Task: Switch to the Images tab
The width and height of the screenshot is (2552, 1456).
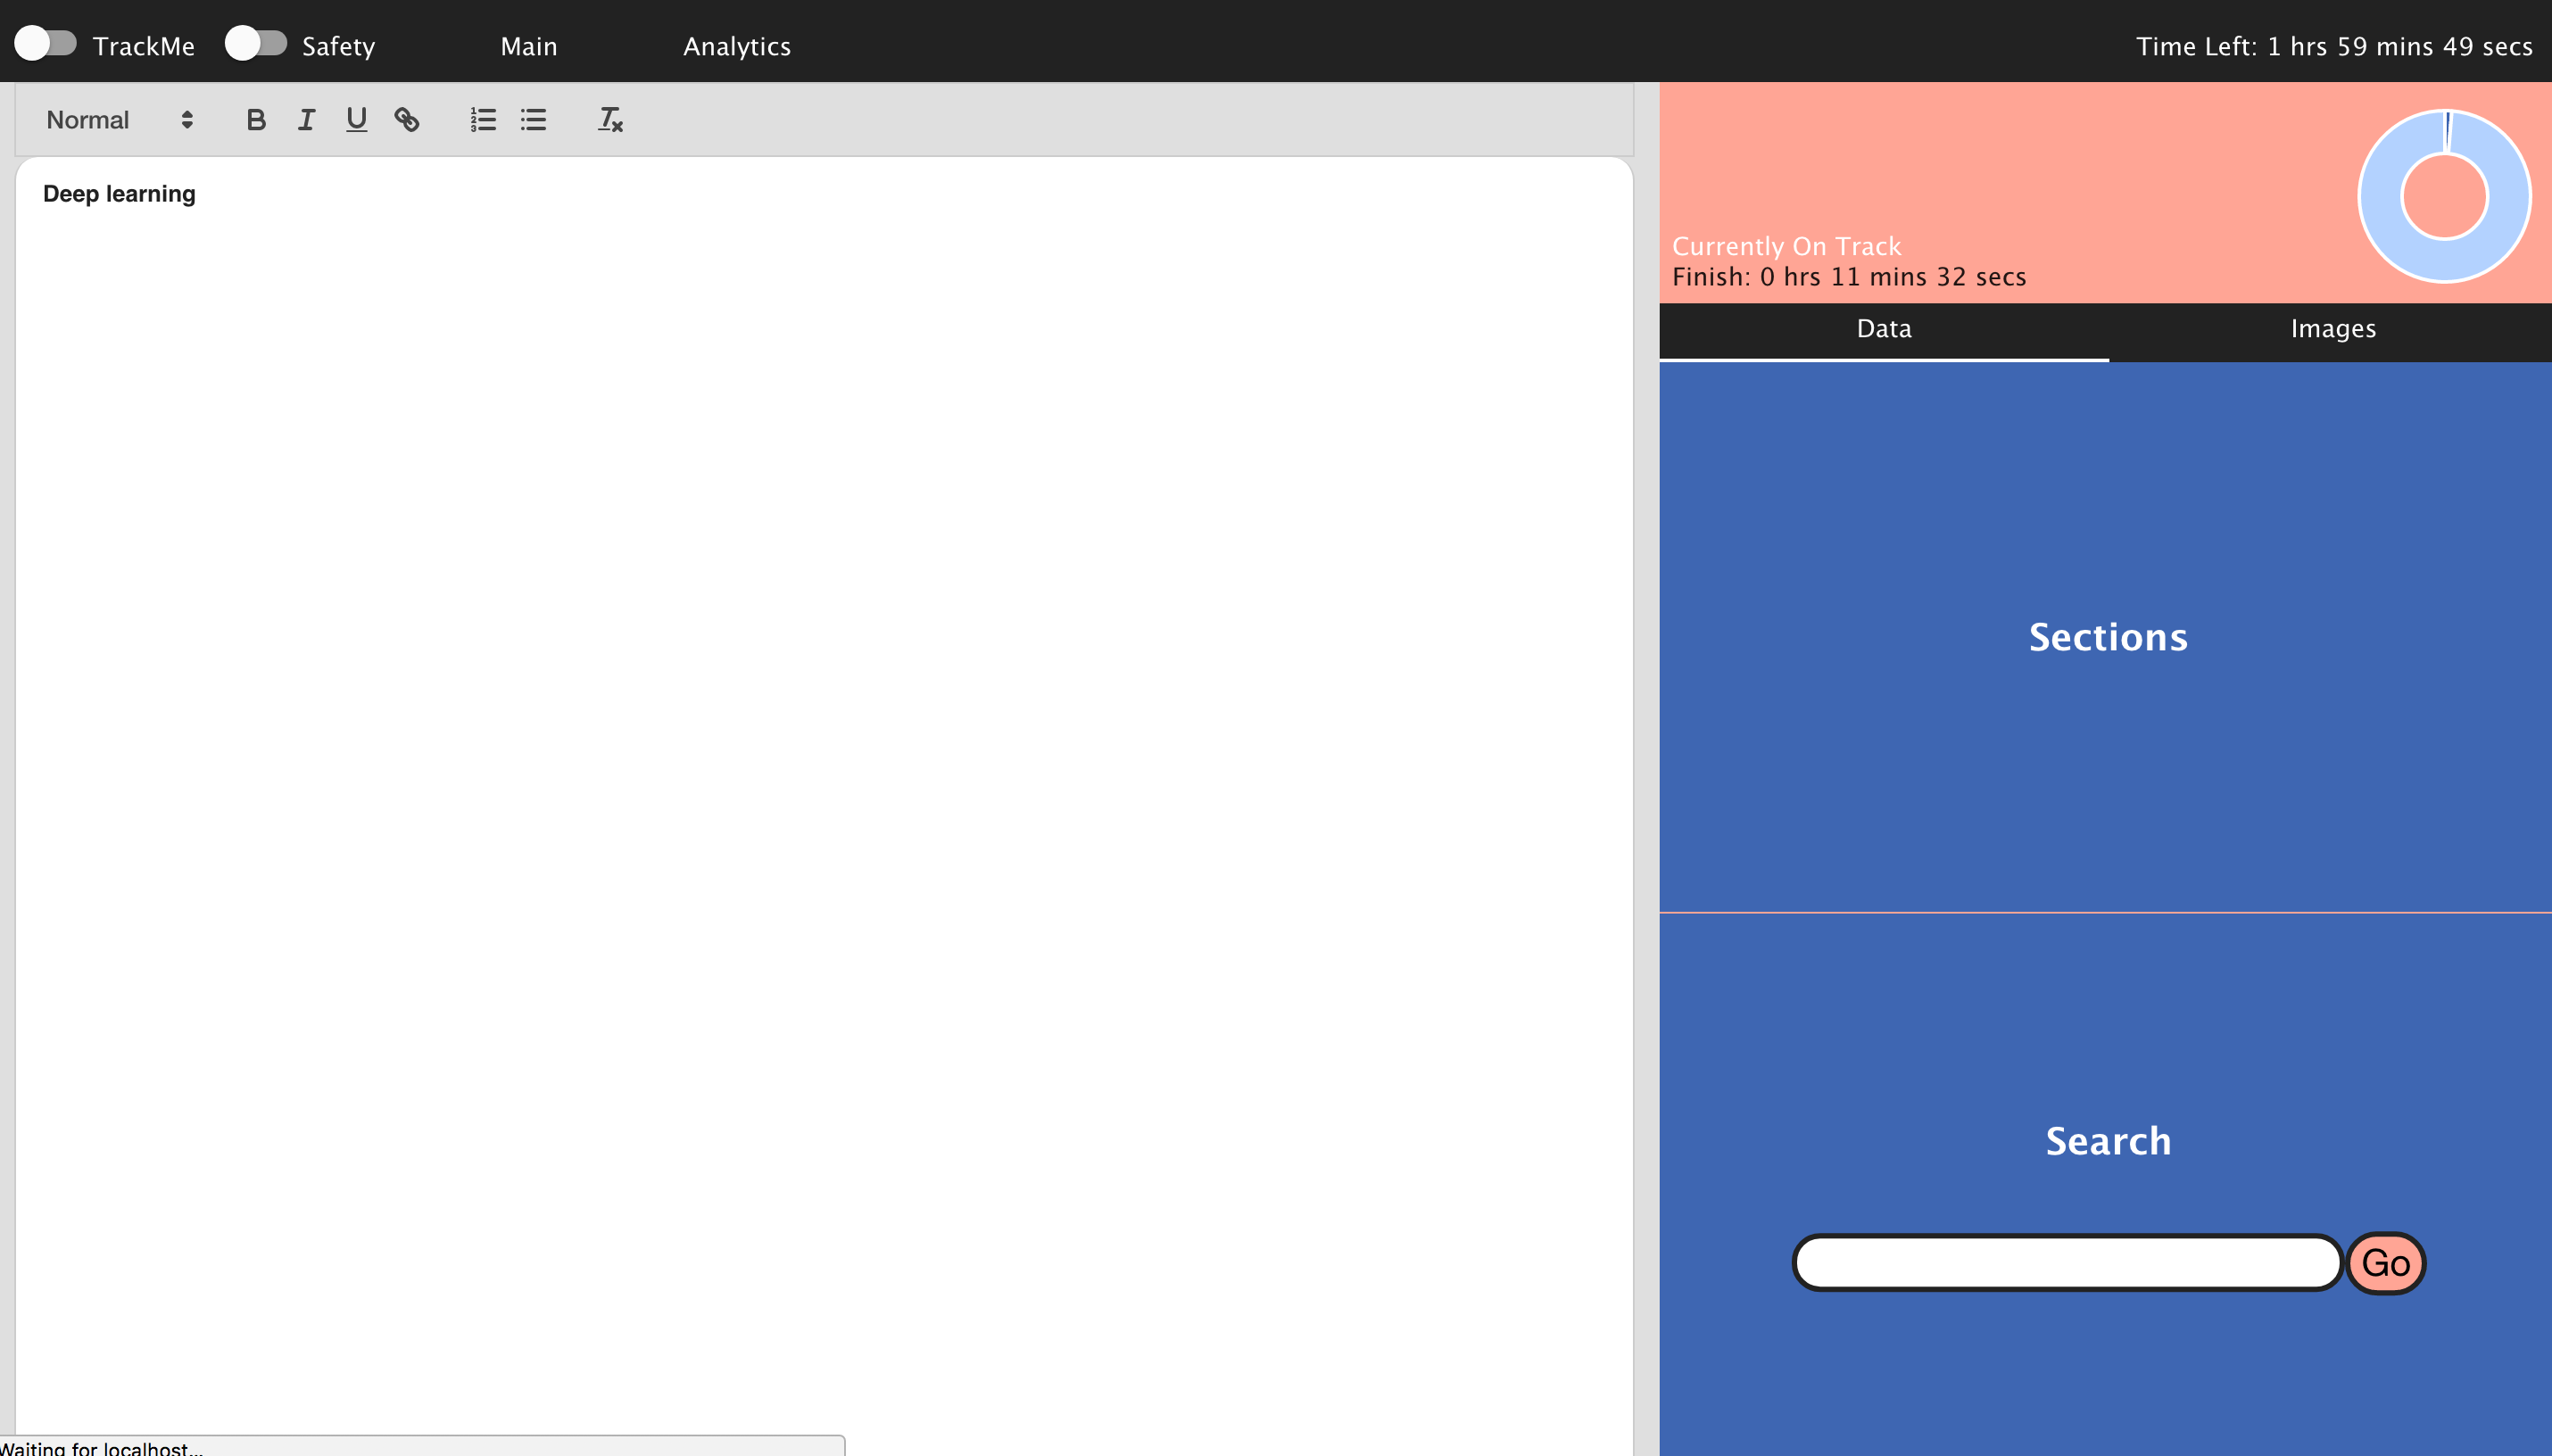Action: pyautogui.click(x=2332, y=329)
